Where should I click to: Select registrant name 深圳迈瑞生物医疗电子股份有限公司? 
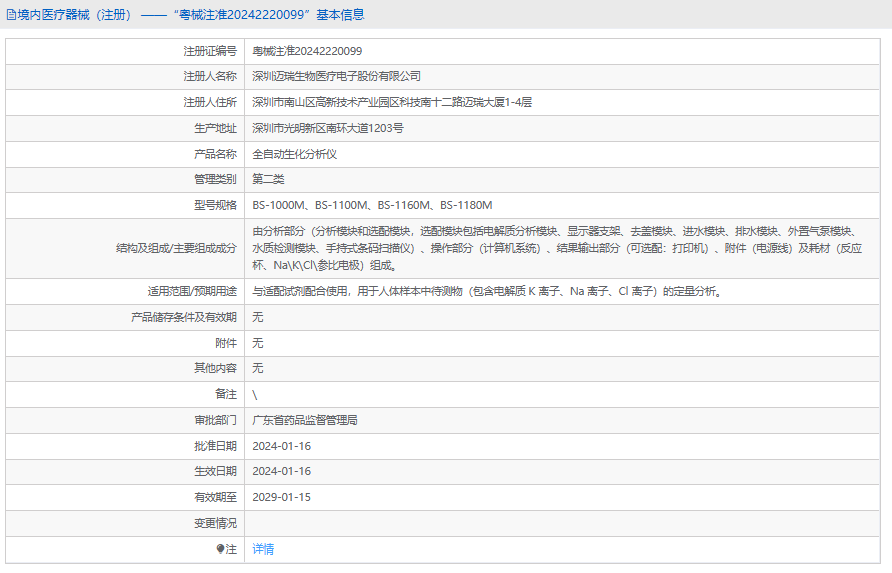[336, 76]
